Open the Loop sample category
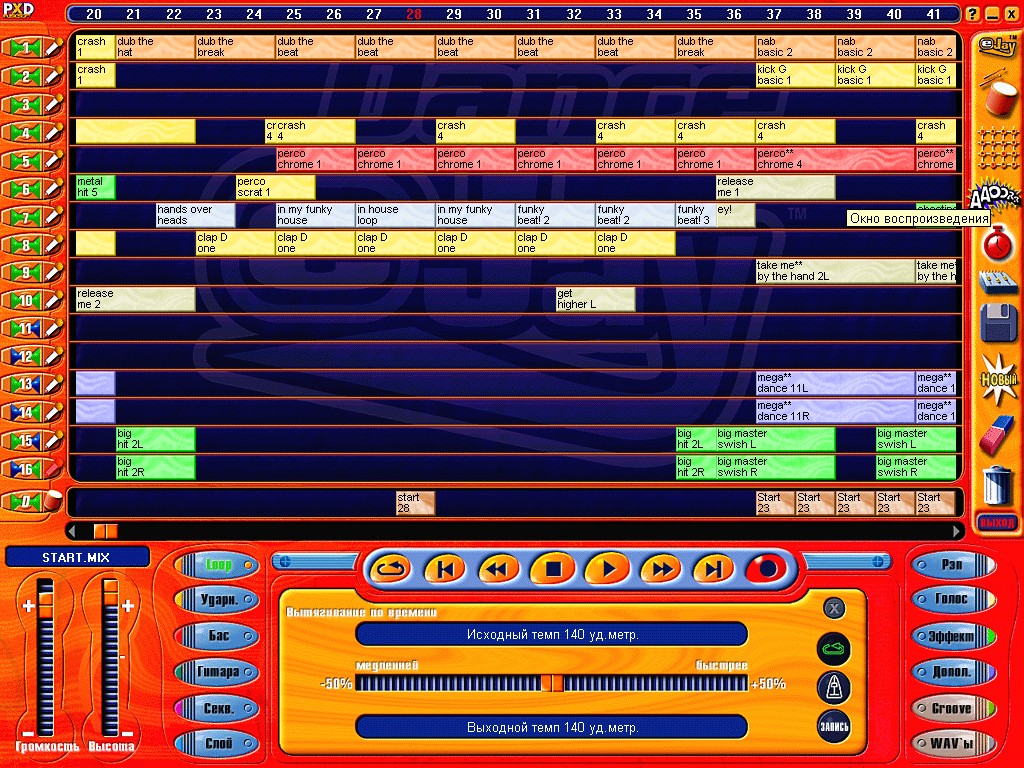Screen dimensions: 1024x768 (218, 565)
